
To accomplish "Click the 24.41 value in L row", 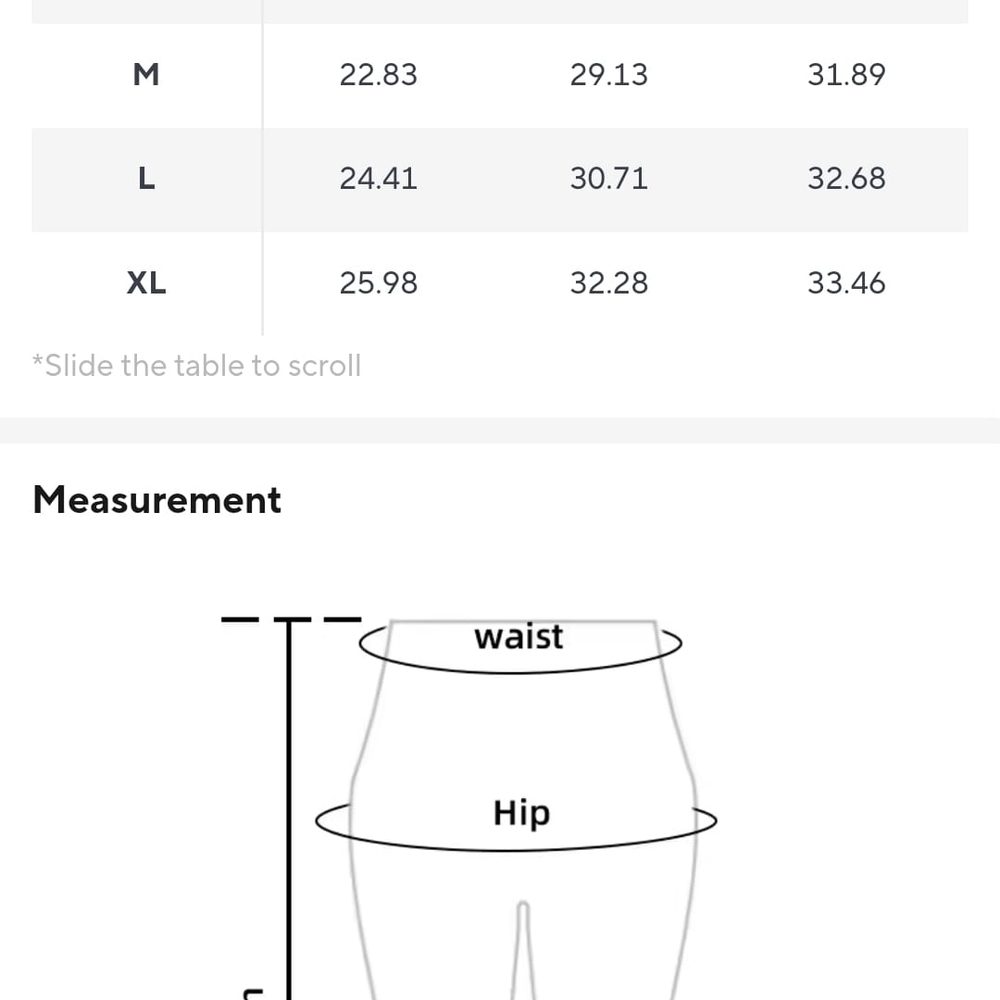I will [x=378, y=179].
